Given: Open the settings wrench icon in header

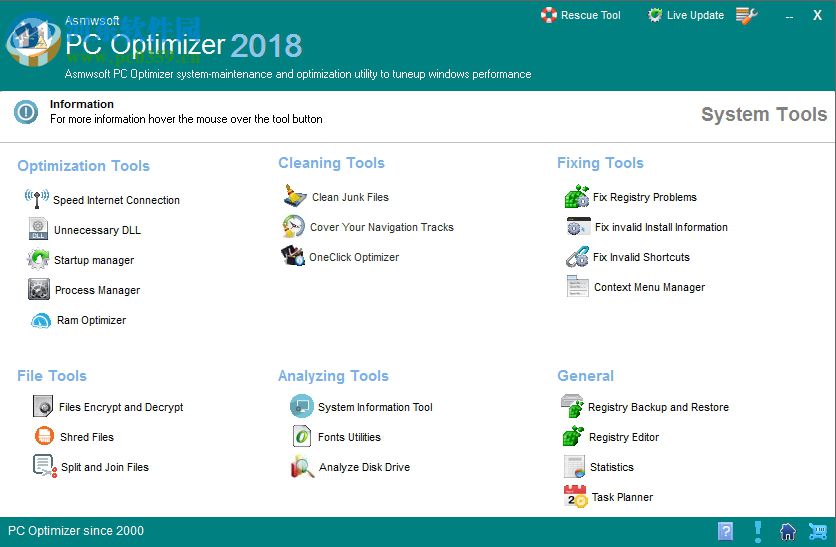Looking at the screenshot, I should click(x=746, y=15).
